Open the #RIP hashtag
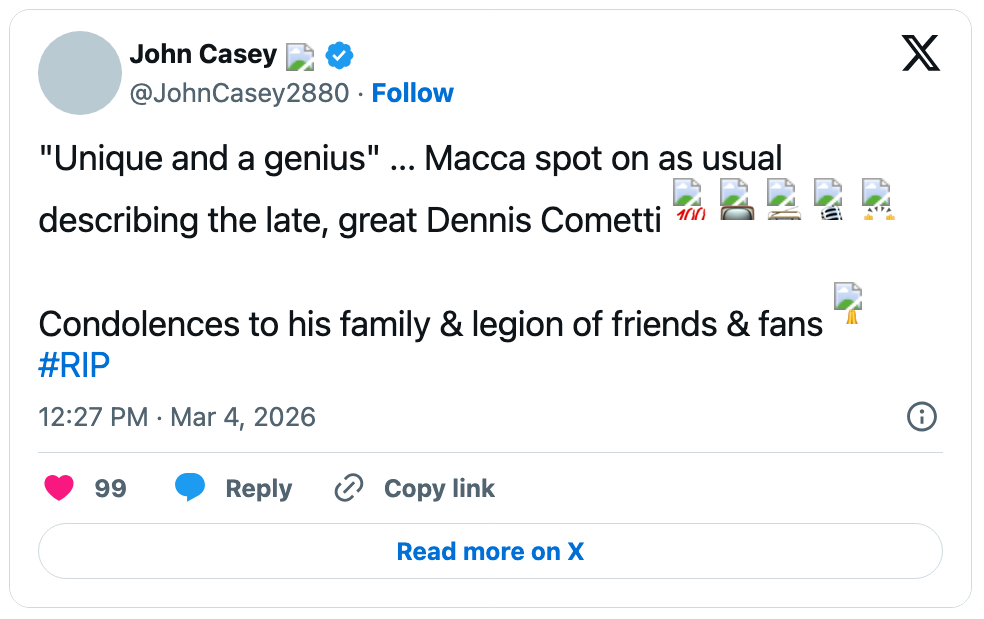This screenshot has width=984, height=619. pyautogui.click(x=74, y=366)
